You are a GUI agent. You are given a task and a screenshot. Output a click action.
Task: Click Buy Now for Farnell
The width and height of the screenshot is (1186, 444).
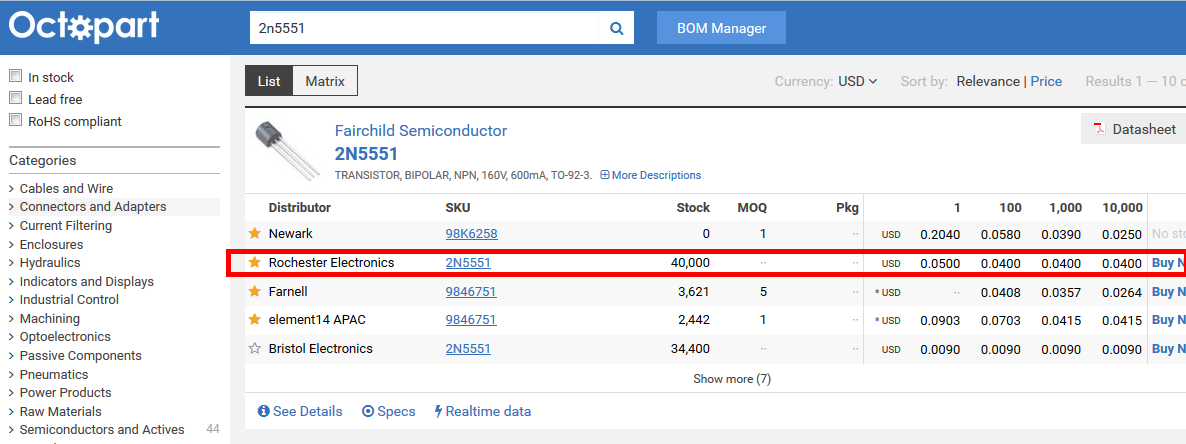tap(1169, 291)
